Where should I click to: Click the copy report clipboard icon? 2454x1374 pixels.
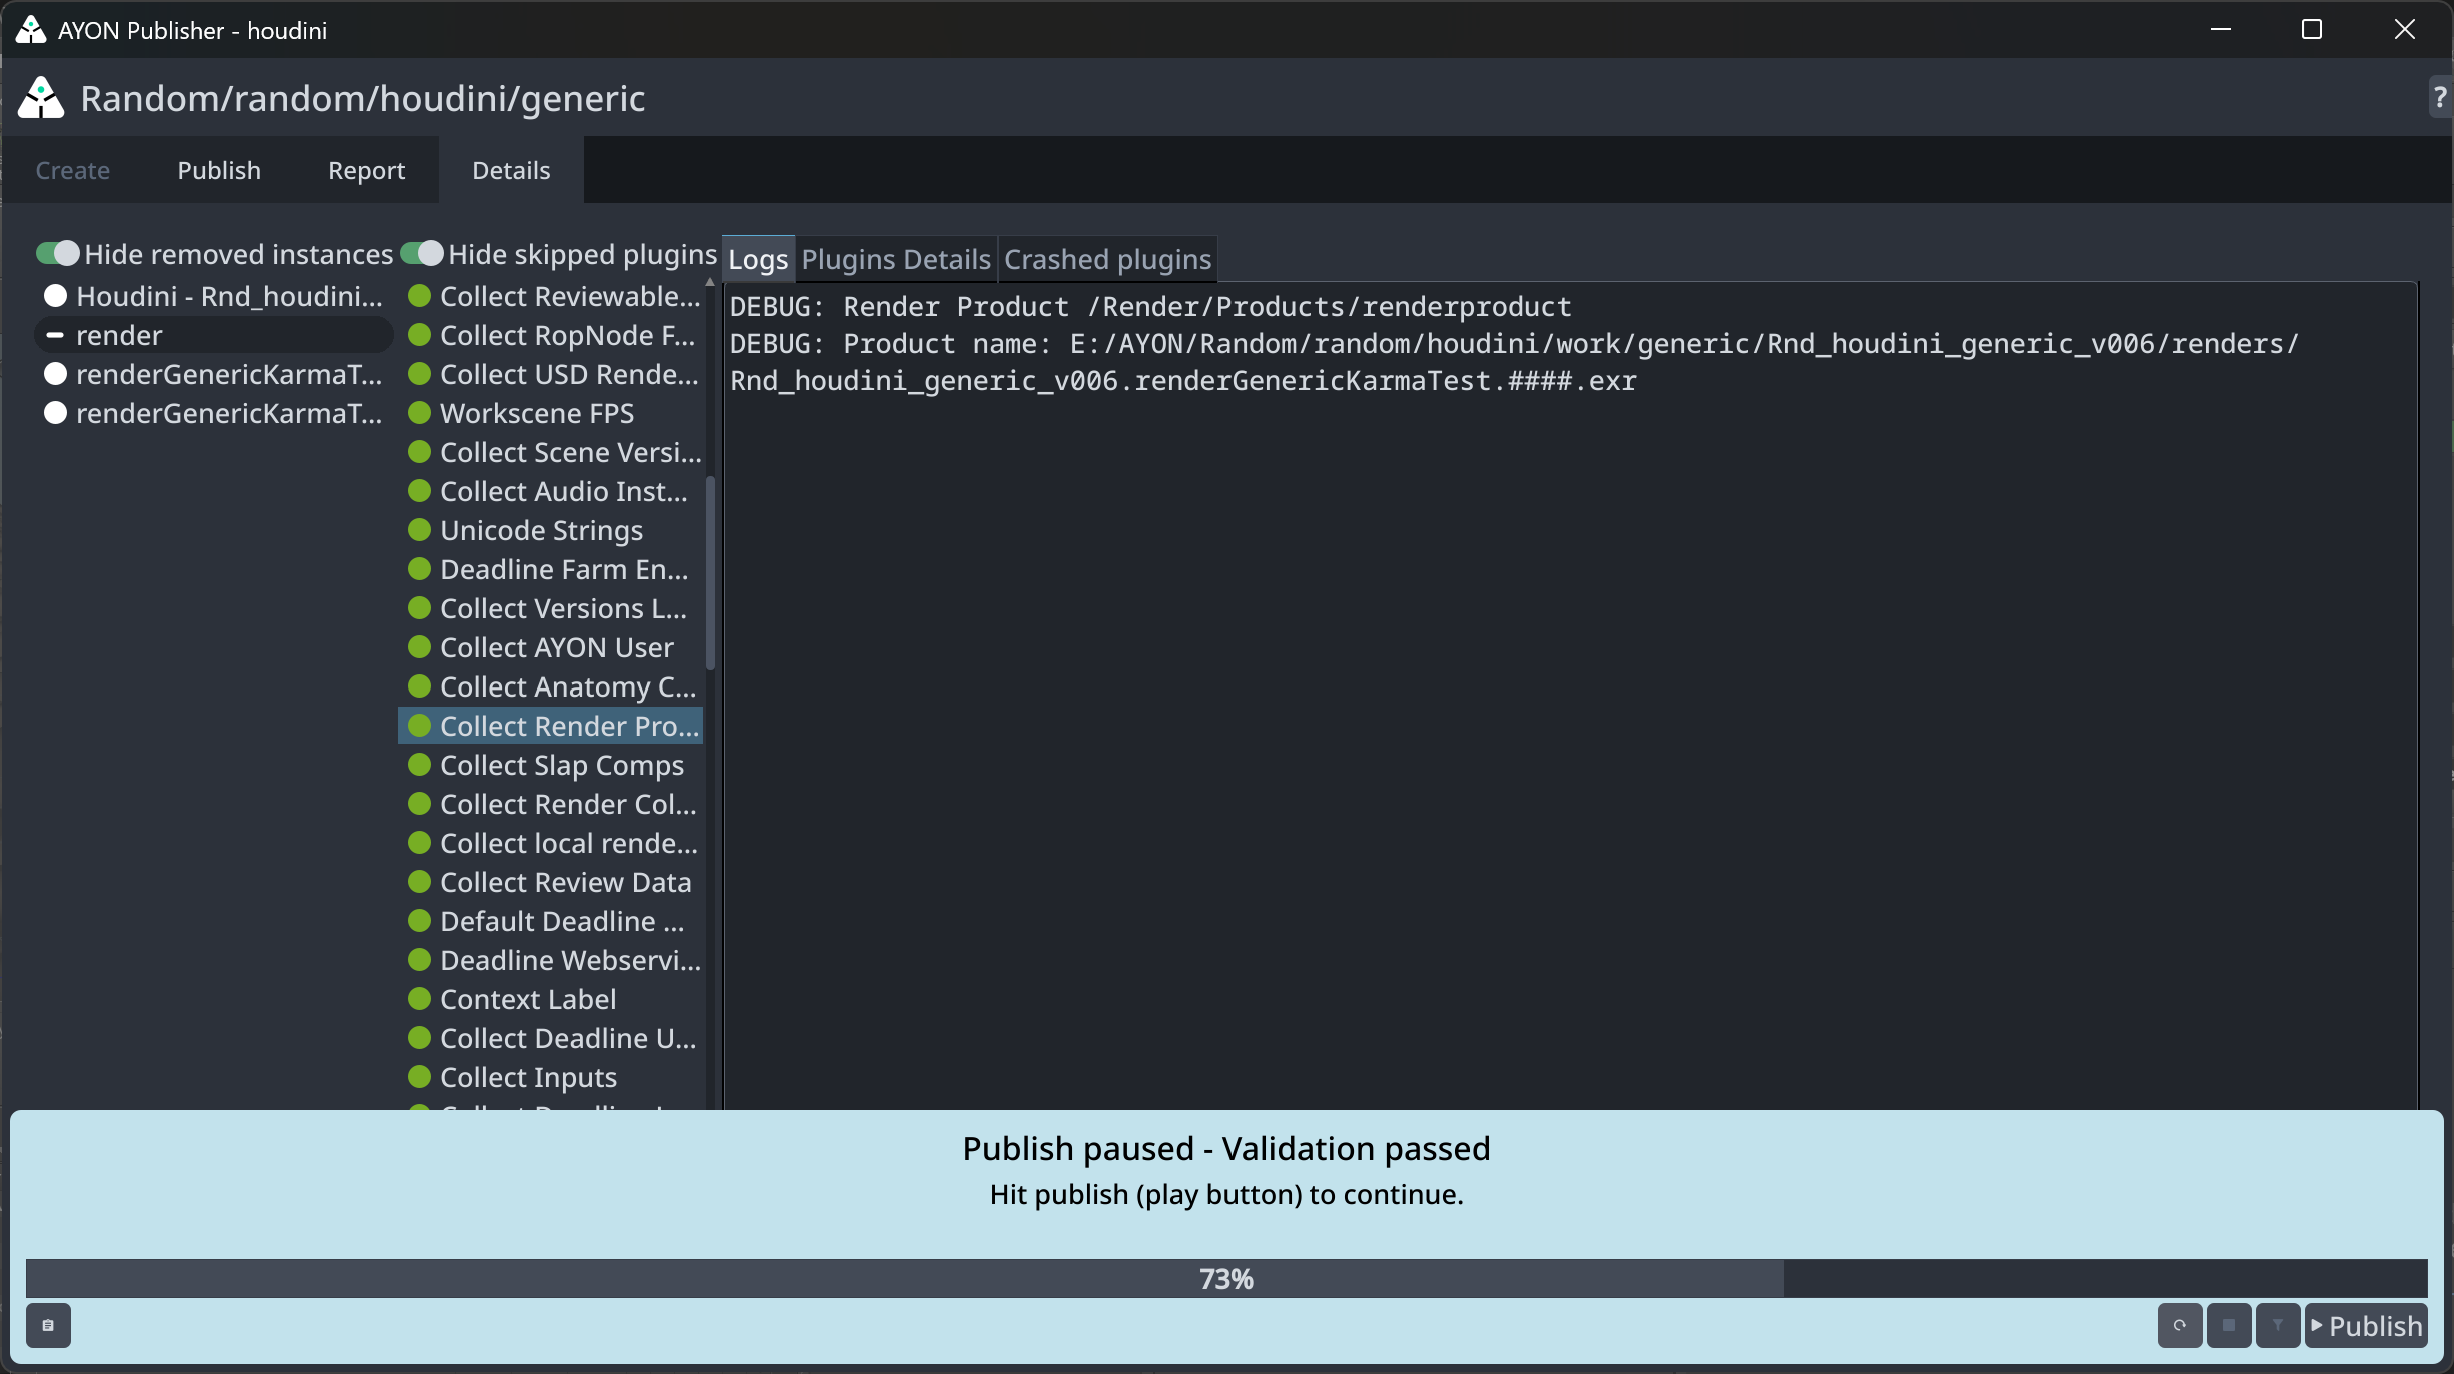(48, 1325)
